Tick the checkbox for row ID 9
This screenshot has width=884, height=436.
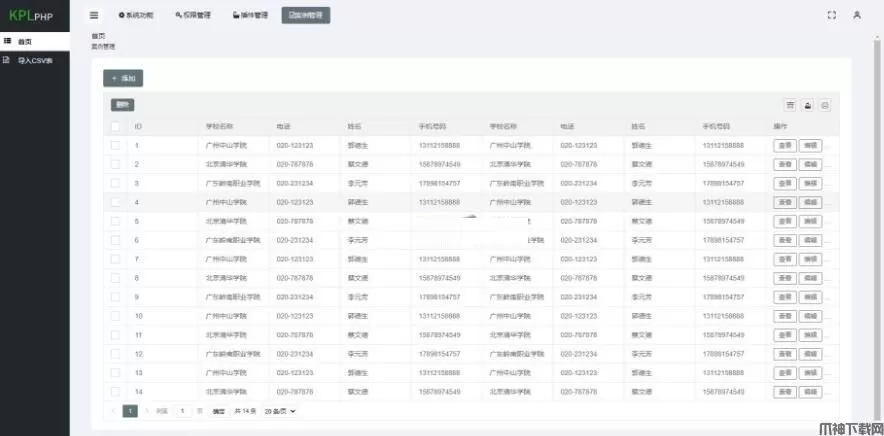pos(116,297)
